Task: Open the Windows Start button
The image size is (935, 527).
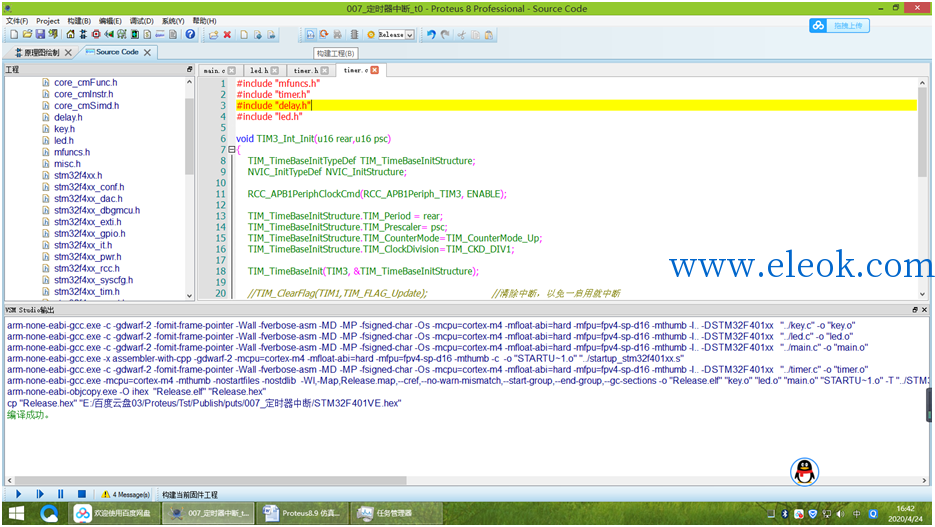Action: pos(16,513)
